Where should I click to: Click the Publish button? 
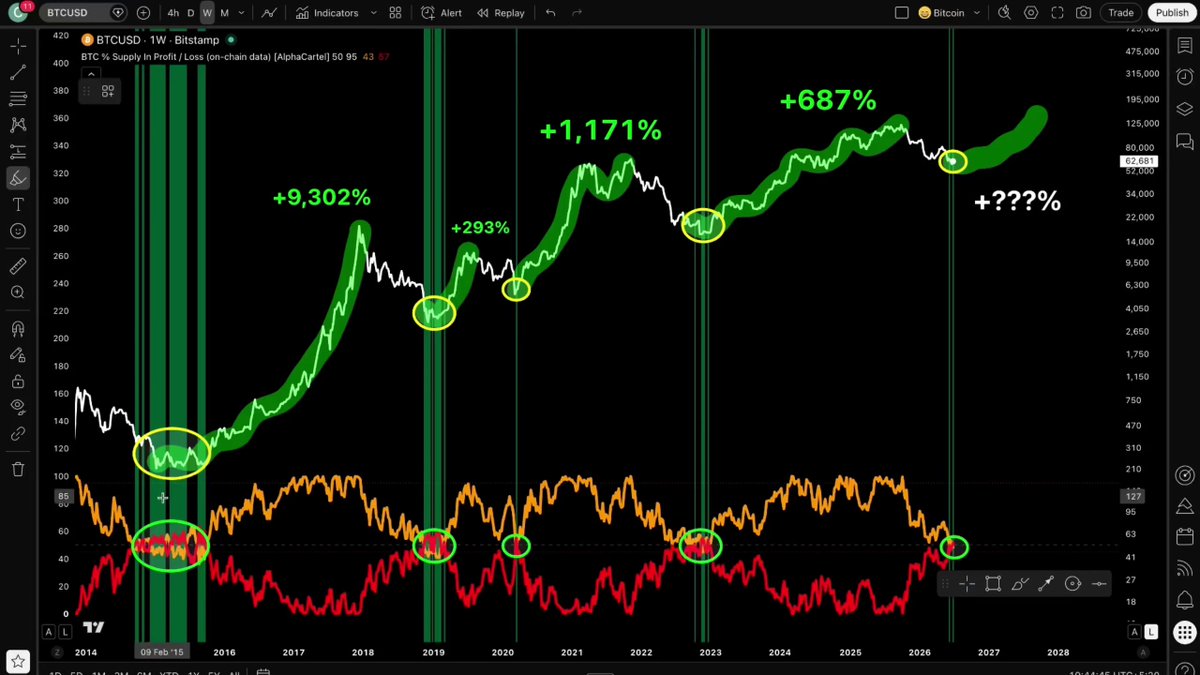pyautogui.click(x=1171, y=13)
